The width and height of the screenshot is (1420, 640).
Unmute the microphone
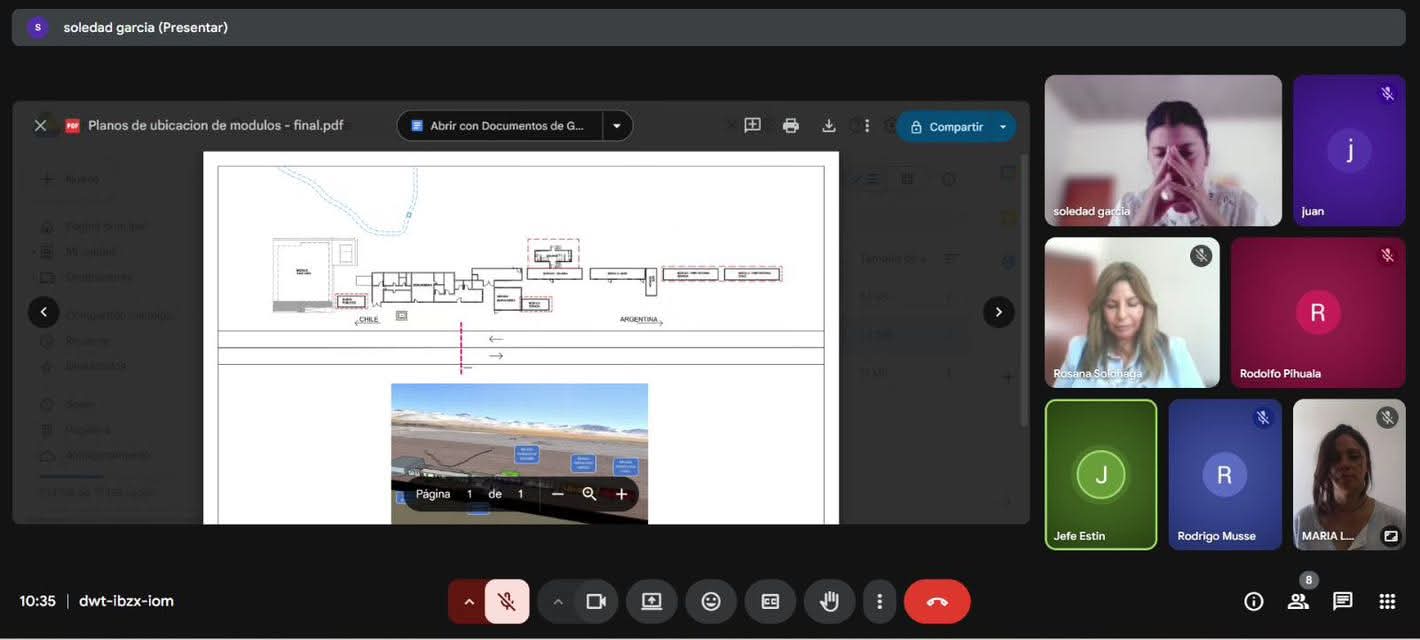[507, 601]
